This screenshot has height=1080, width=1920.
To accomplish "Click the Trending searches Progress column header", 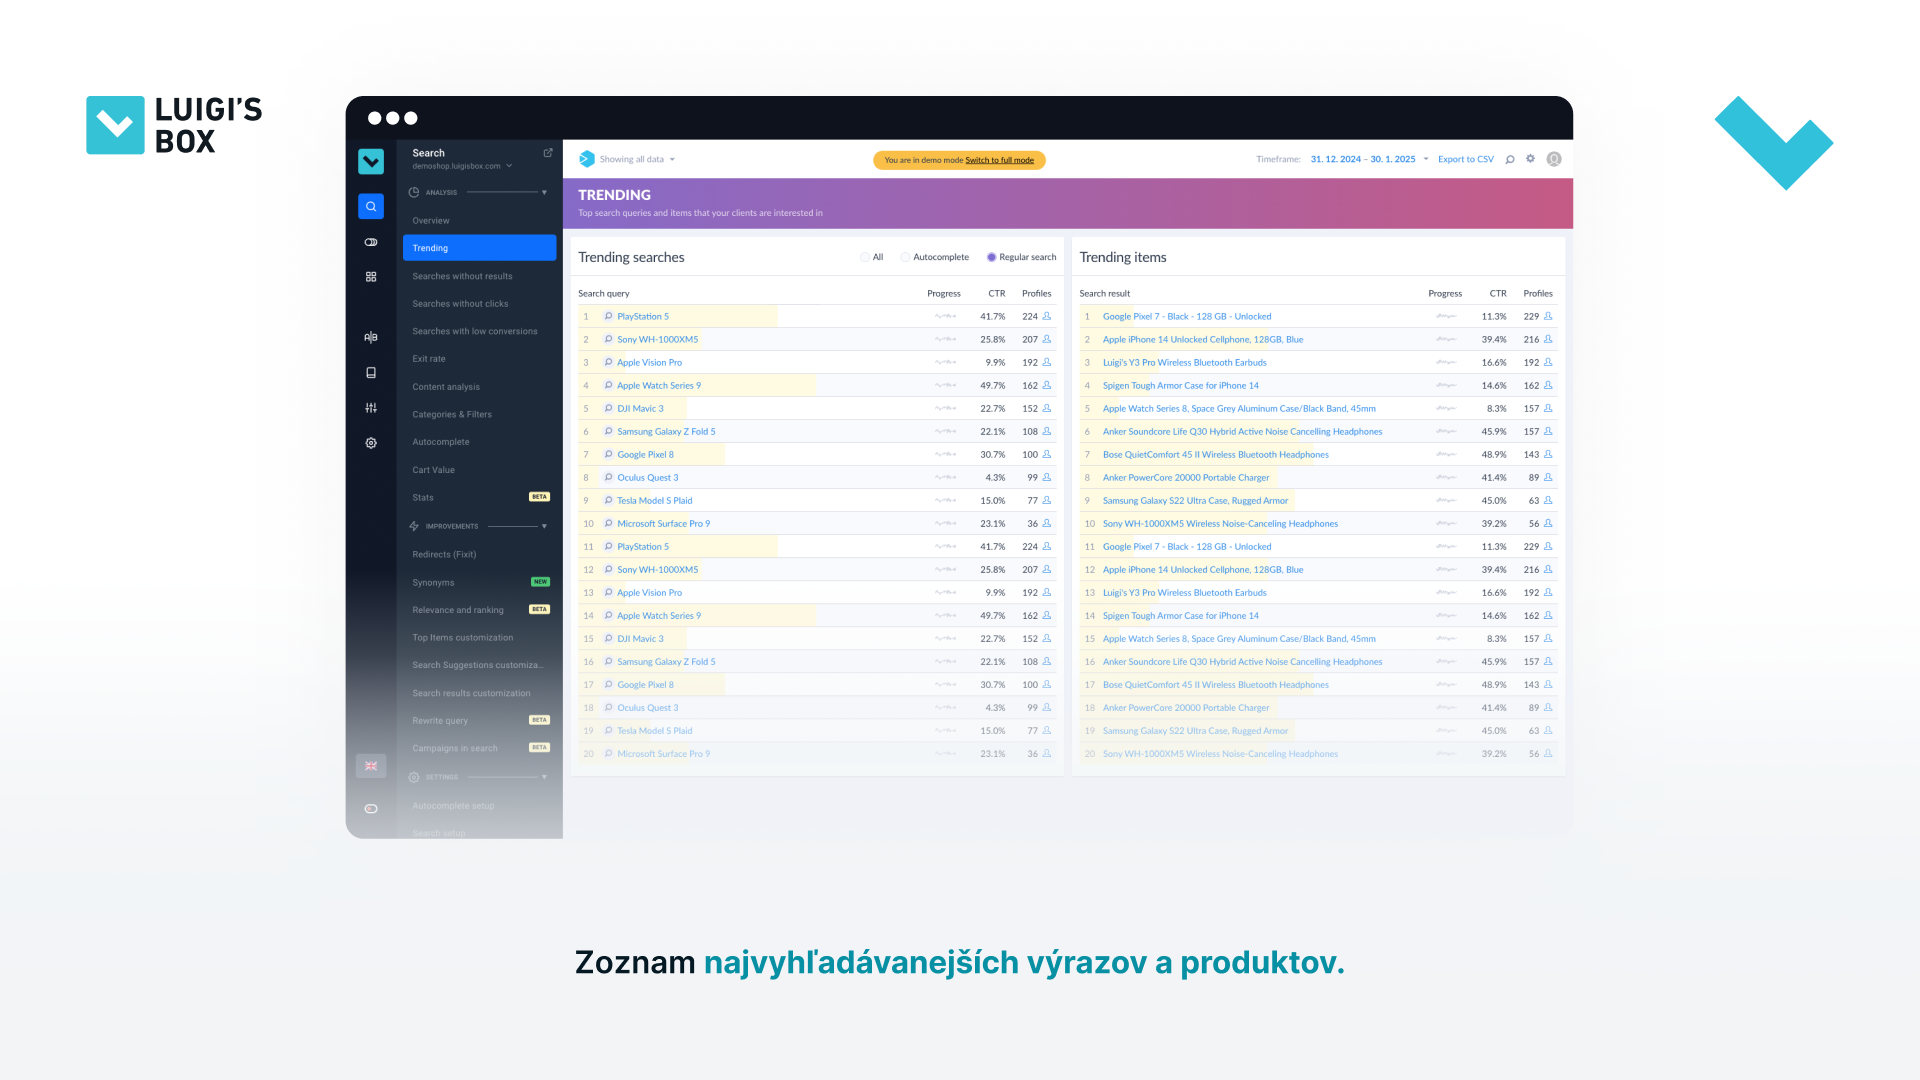I will pos(943,293).
